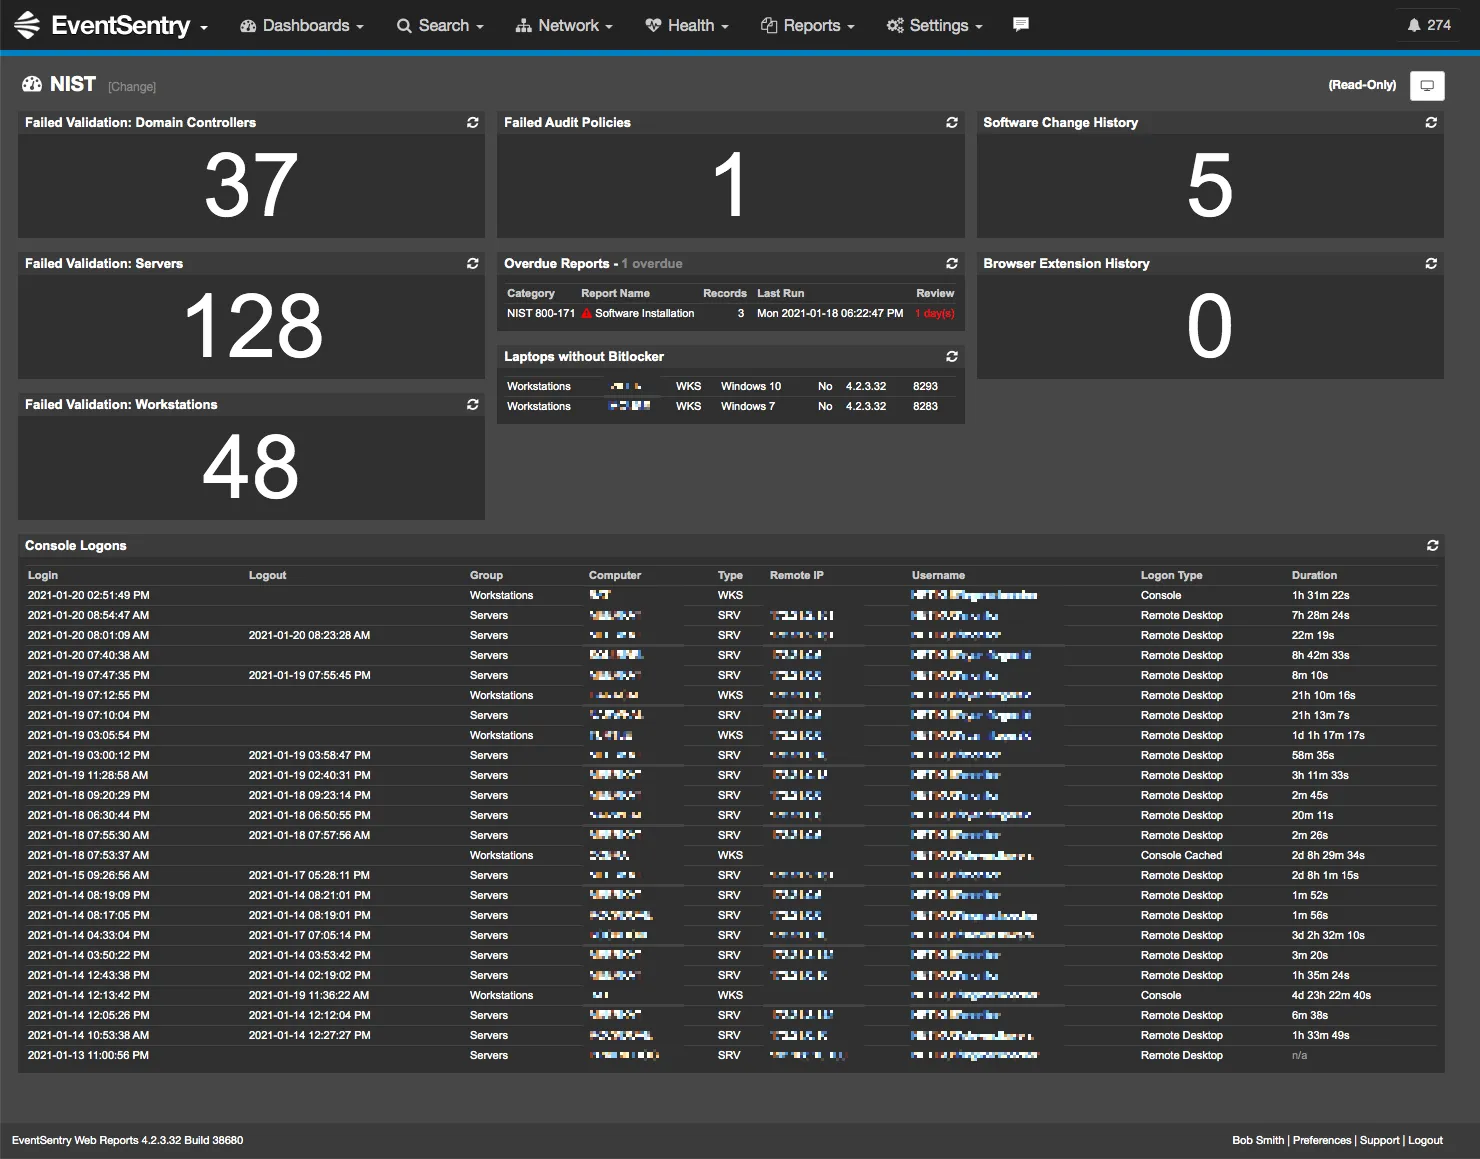The width and height of the screenshot is (1480, 1159).
Task: Click the NIST dashboard gauge icon
Action: pos(32,84)
